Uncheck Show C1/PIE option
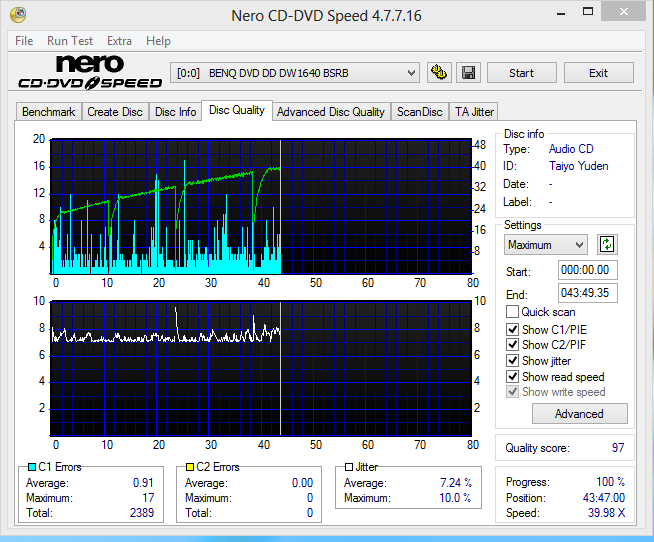654x542 pixels. click(512, 330)
